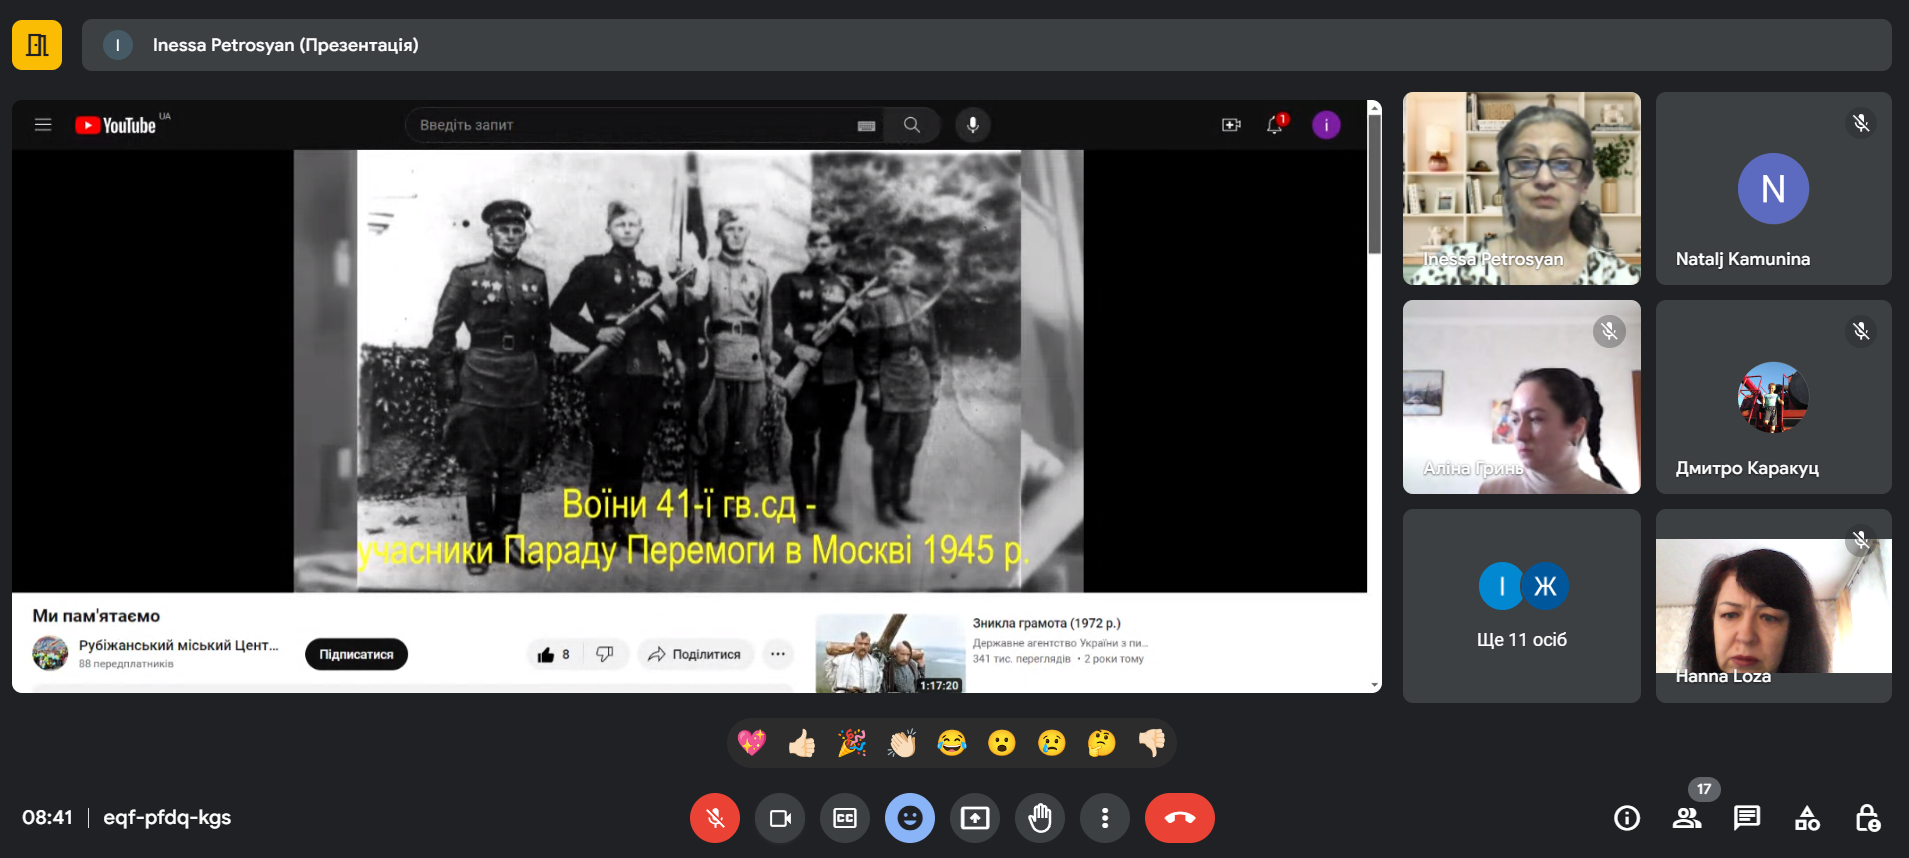Open YouTube hamburger menu

point(43,125)
